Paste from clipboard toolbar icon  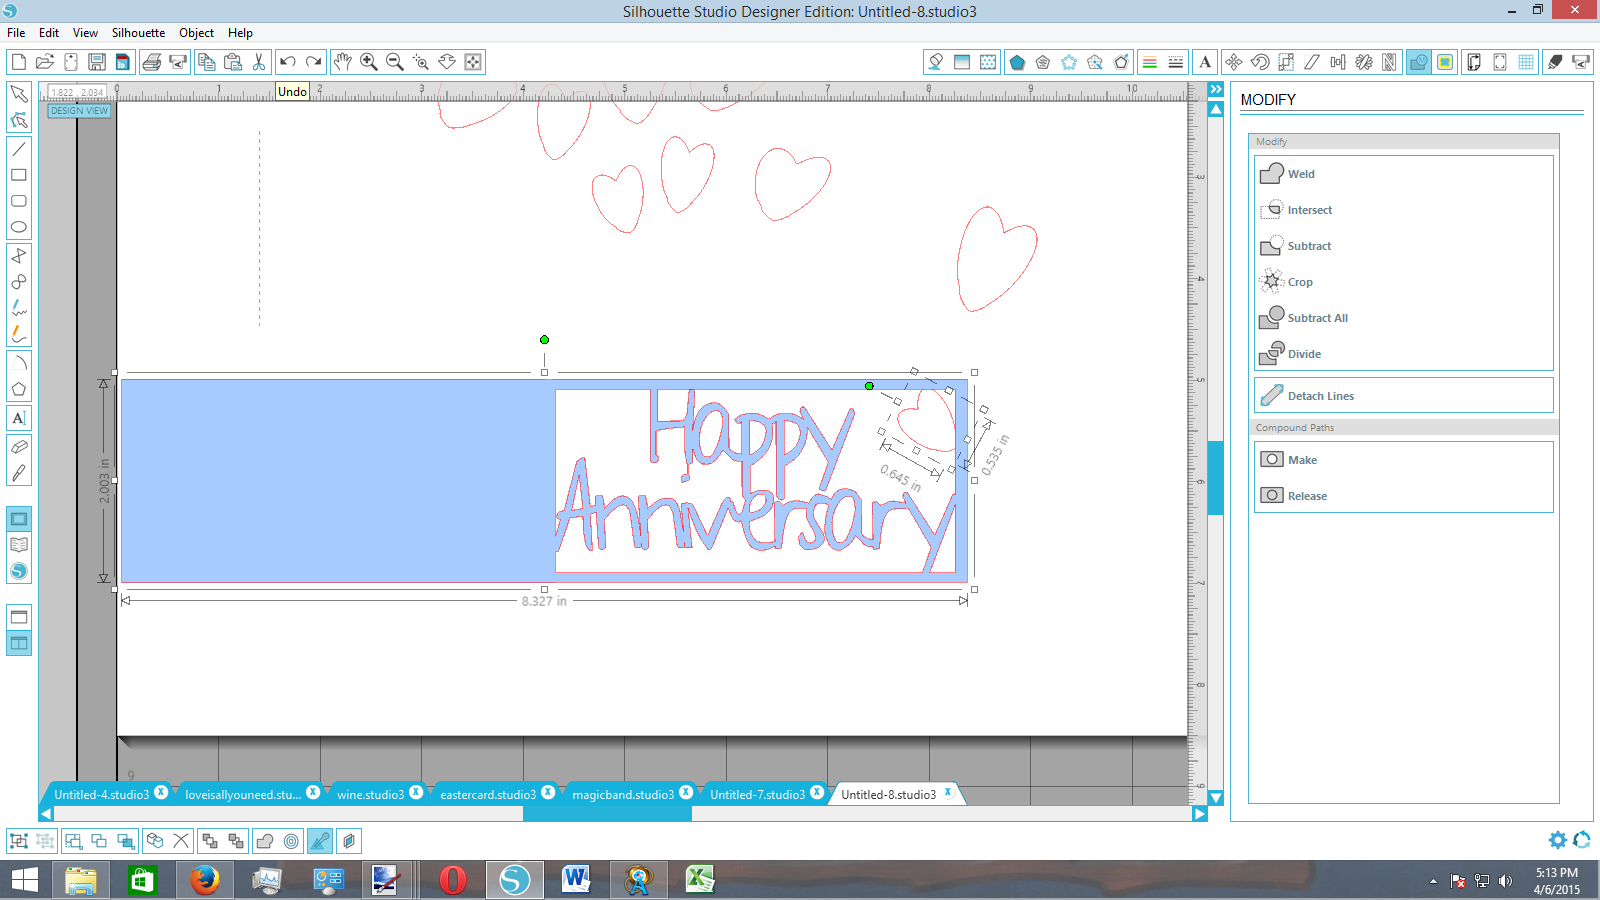pyautogui.click(x=232, y=62)
